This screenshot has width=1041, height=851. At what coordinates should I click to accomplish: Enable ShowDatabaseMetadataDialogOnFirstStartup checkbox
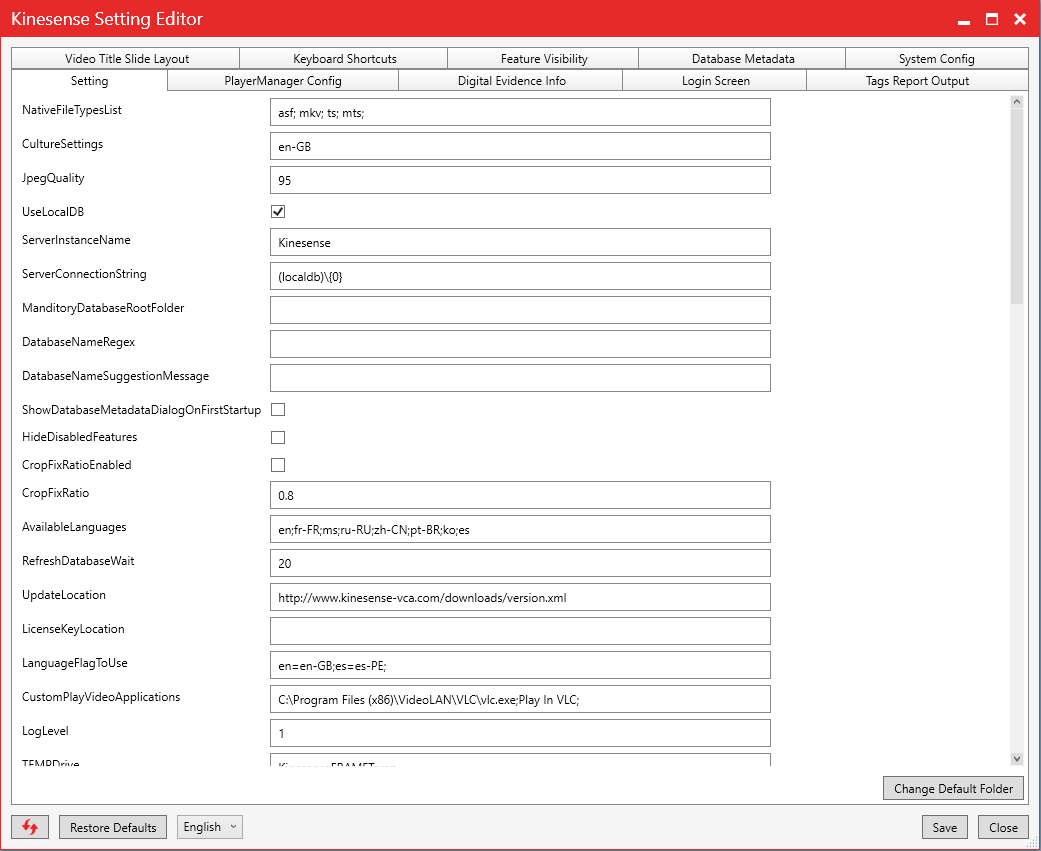click(x=278, y=409)
